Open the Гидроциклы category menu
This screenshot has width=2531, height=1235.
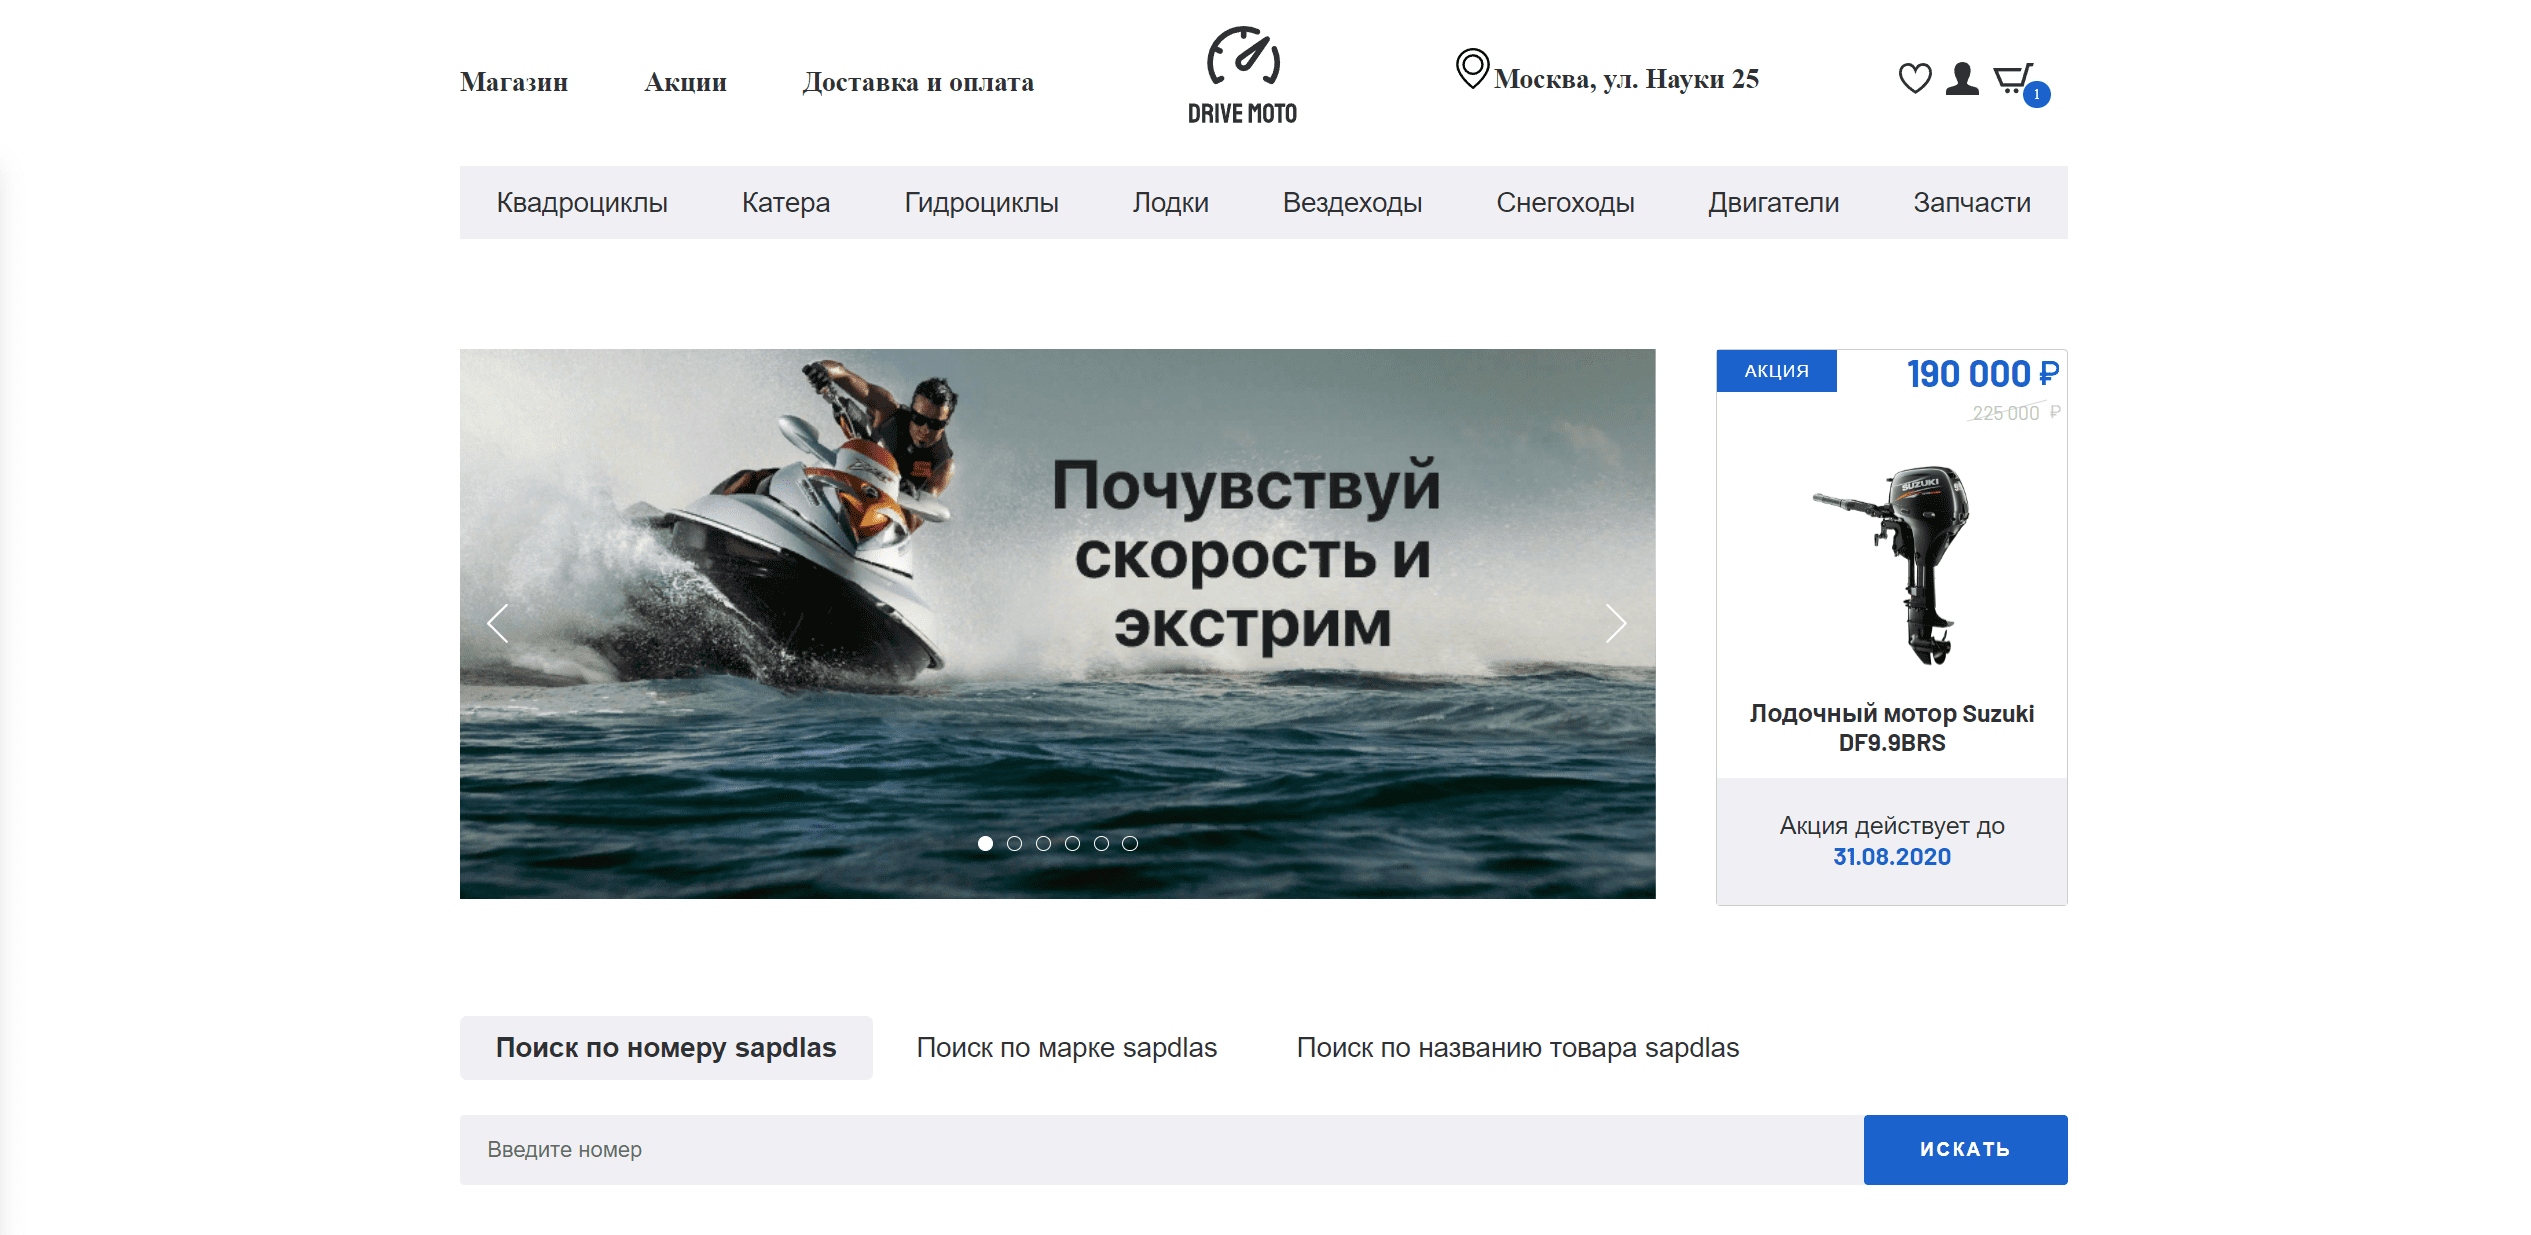click(981, 202)
